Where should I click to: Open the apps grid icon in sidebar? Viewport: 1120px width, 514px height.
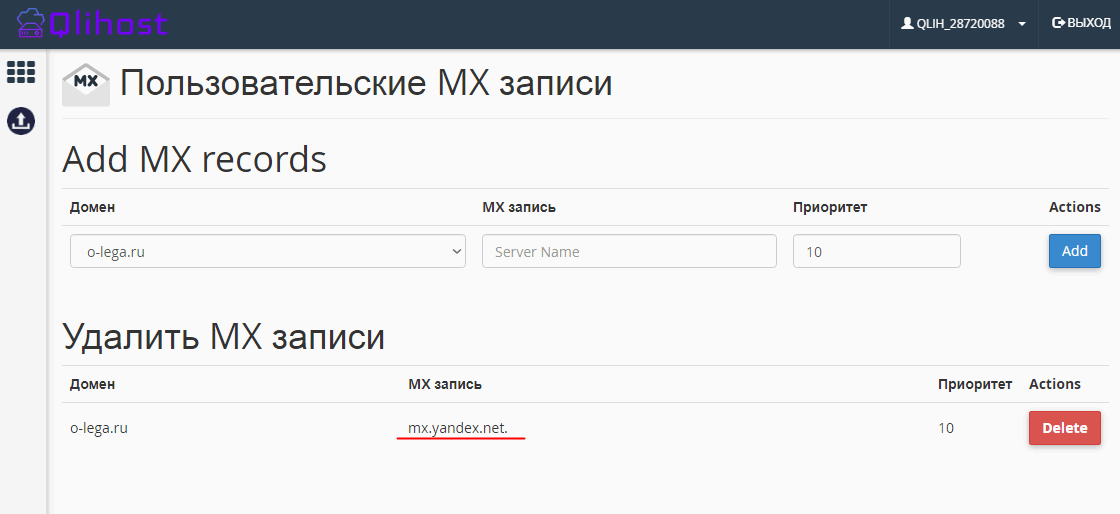click(x=21, y=71)
